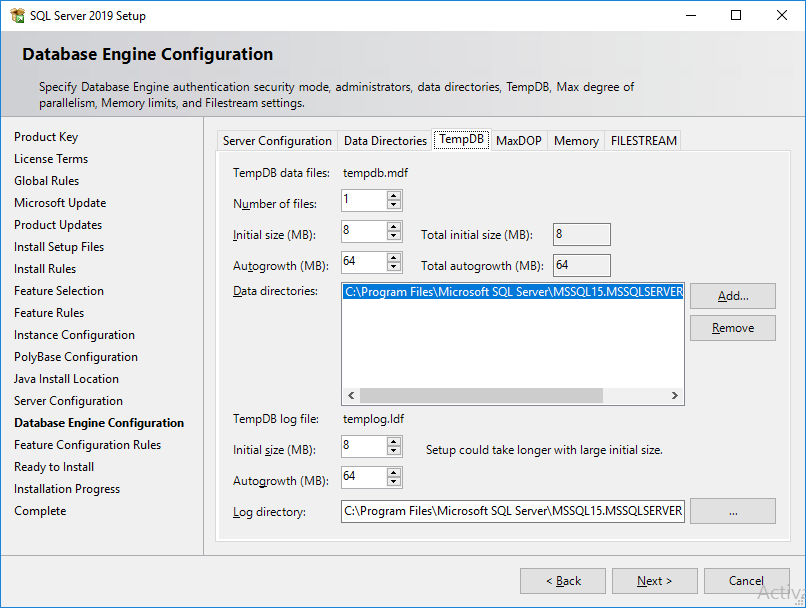This screenshot has width=806, height=608.
Task: Click Complete step in sidebar
Action: (x=40, y=511)
